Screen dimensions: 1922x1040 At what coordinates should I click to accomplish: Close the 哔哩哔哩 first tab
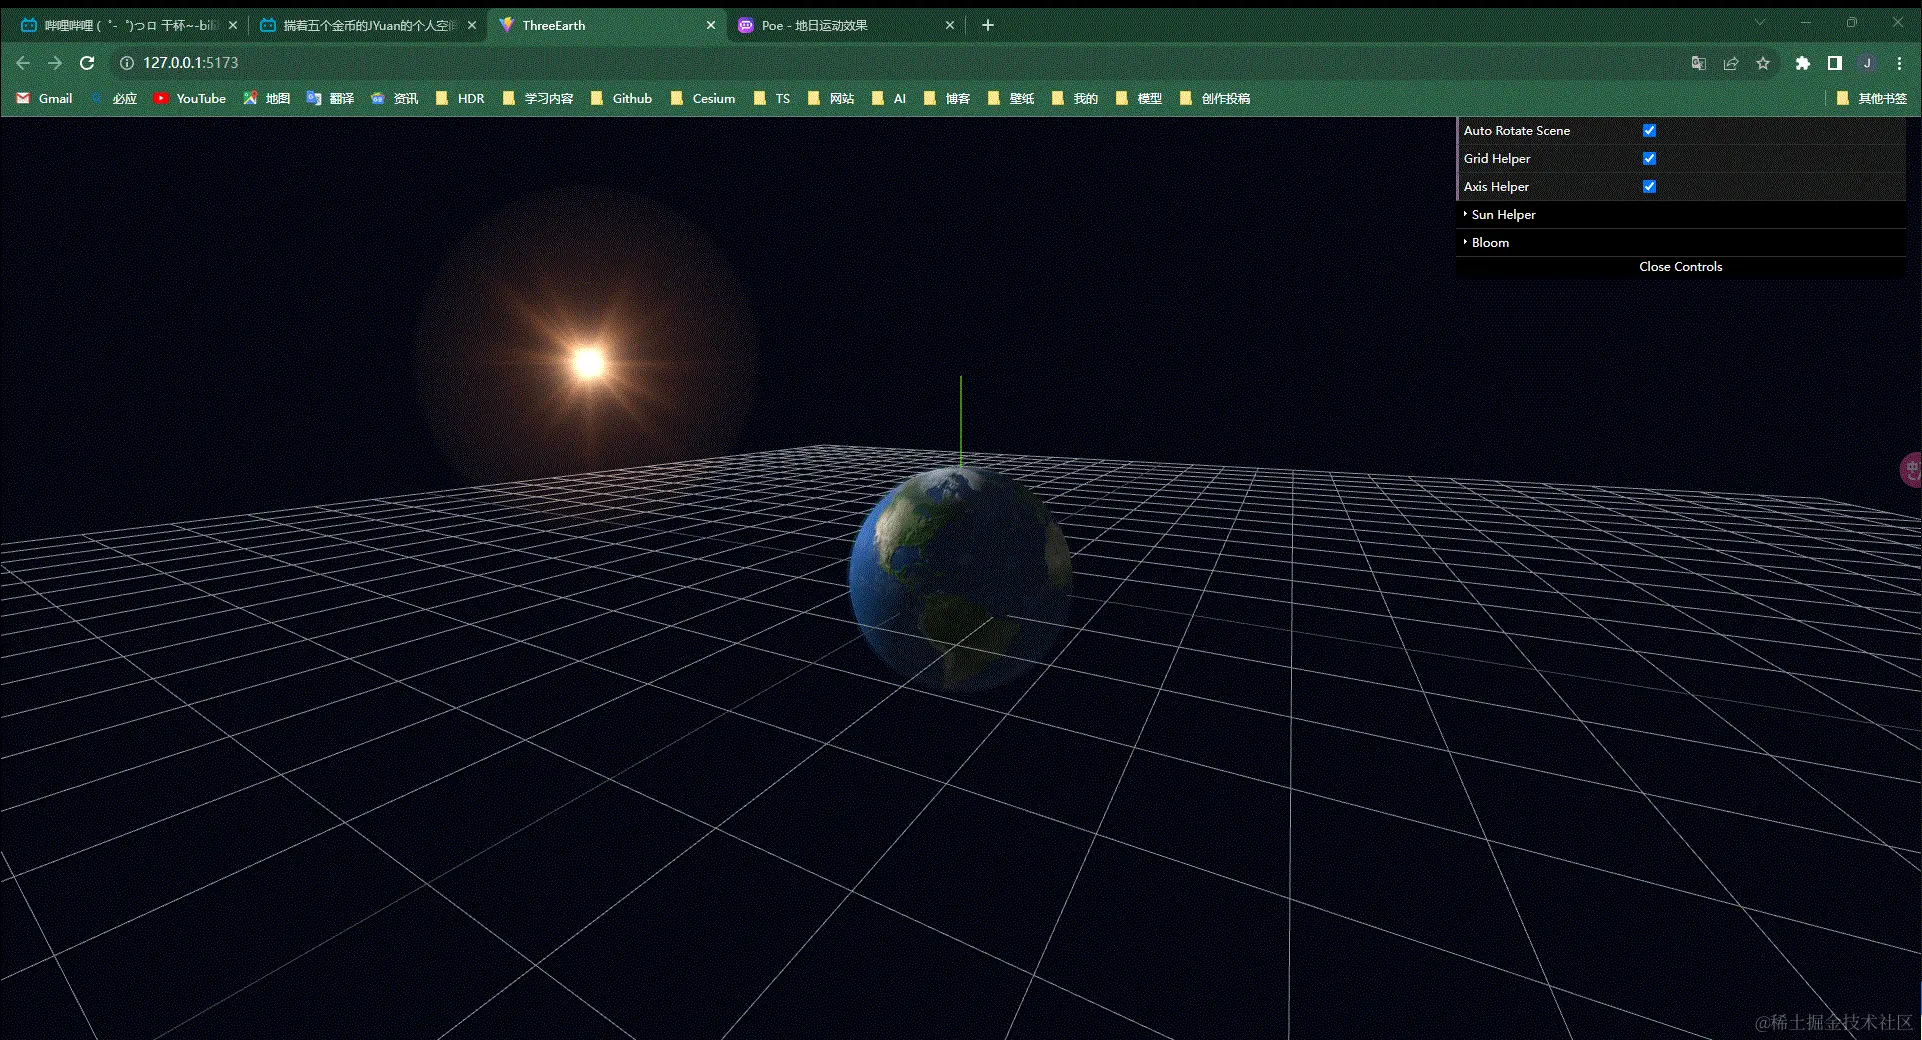(x=233, y=25)
